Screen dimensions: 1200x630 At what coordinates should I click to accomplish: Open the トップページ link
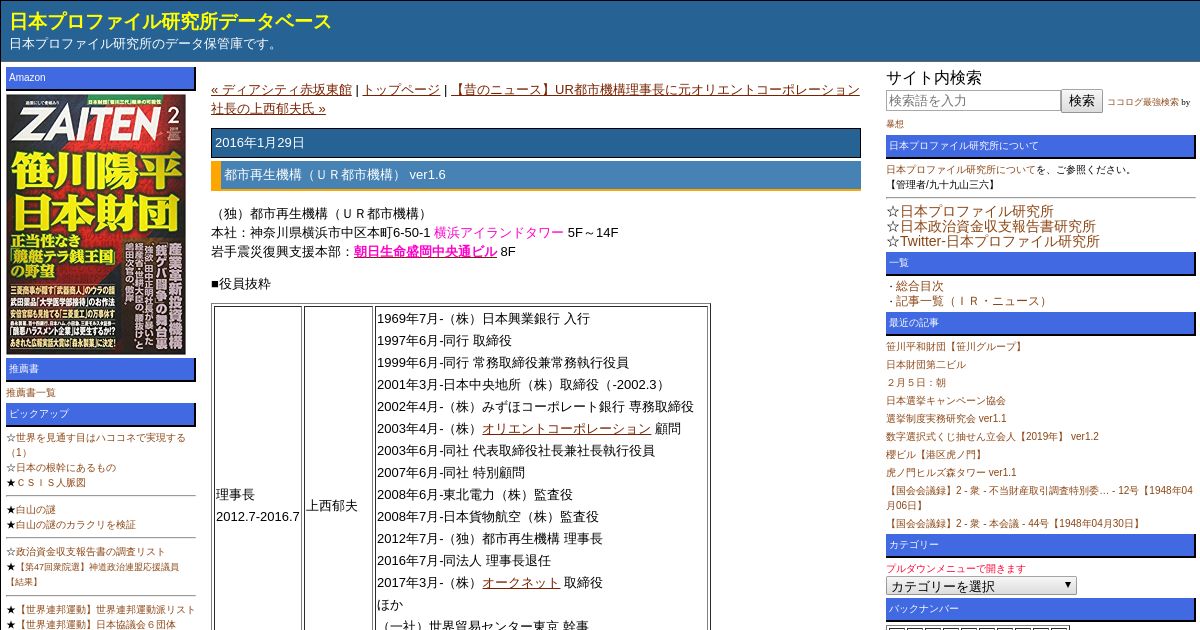(401, 89)
